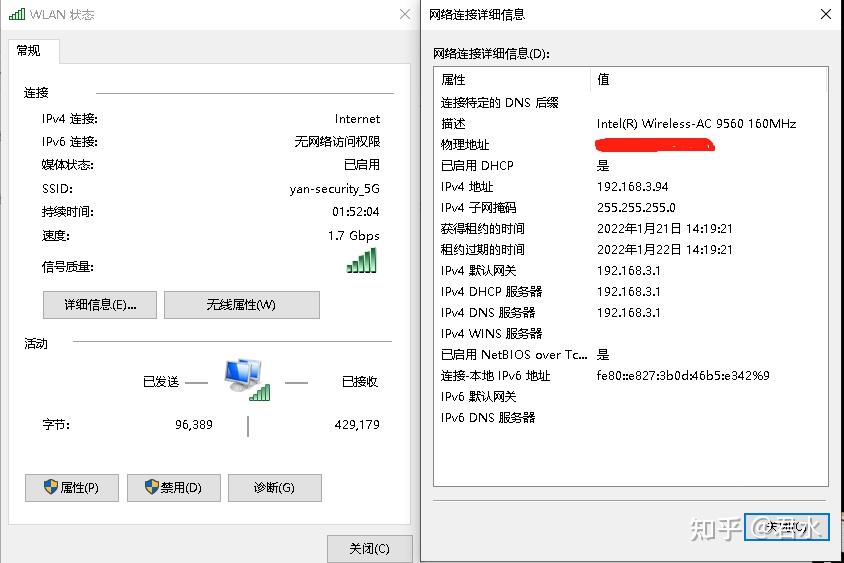Close the WLAN status window with 关闭(C)
This screenshot has width=844, height=563.
click(370, 548)
